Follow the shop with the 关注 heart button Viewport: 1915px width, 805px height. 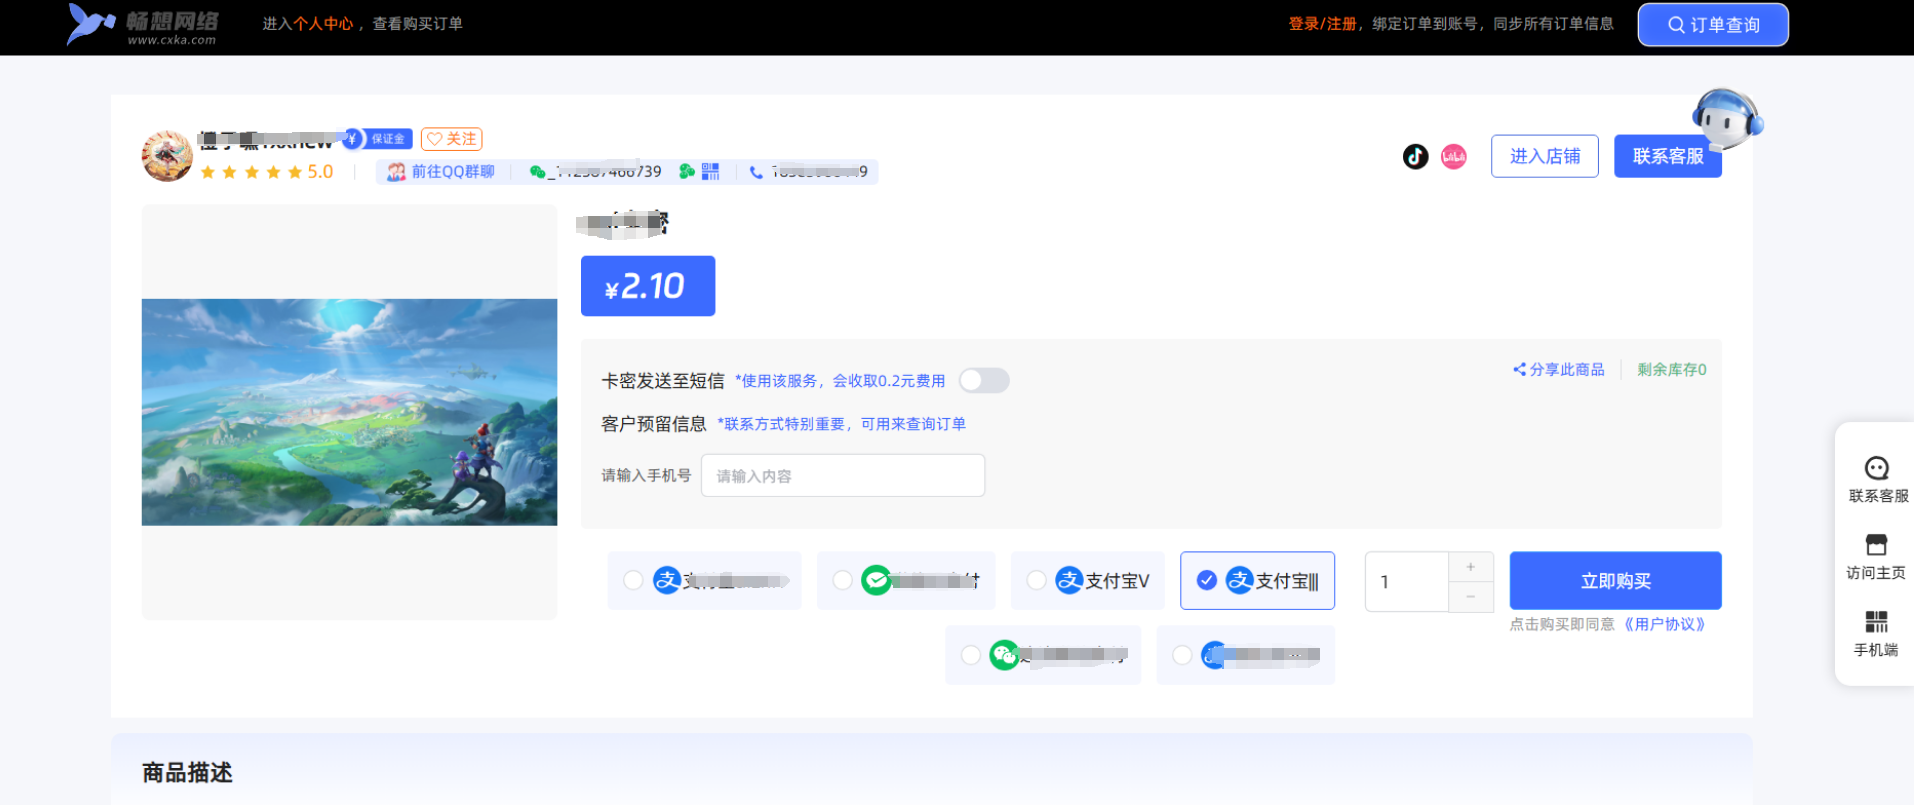click(451, 139)
